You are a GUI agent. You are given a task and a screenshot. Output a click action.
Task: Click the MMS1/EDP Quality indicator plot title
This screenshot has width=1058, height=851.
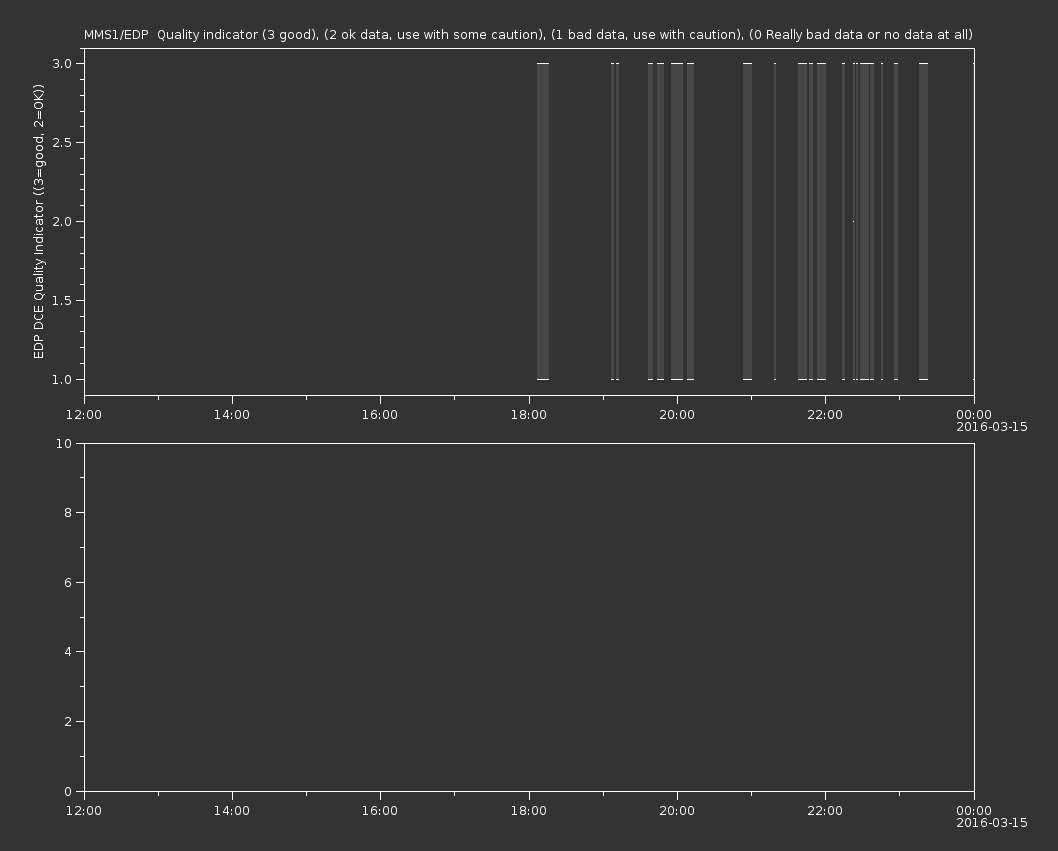(528, 34)
